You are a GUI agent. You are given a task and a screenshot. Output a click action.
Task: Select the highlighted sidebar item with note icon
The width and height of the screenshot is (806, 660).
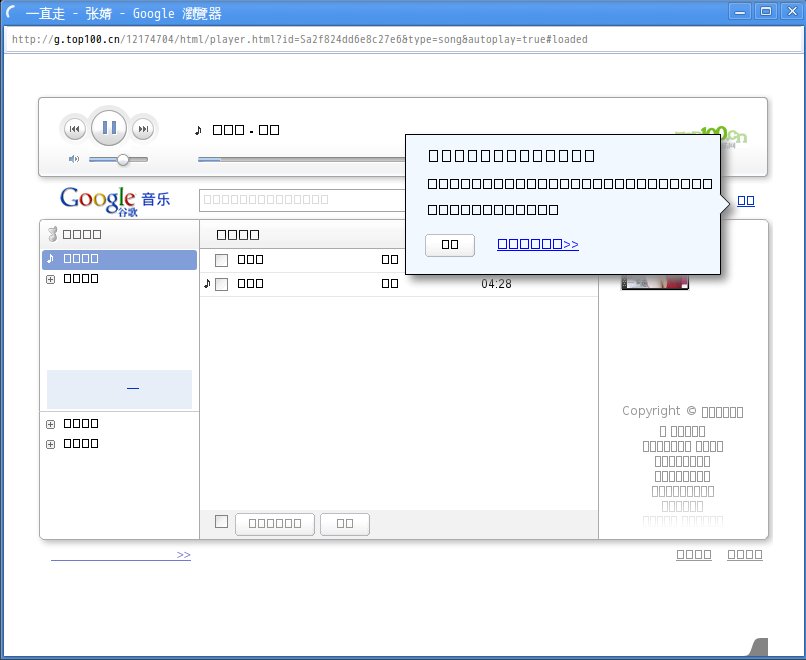[119, 259]
